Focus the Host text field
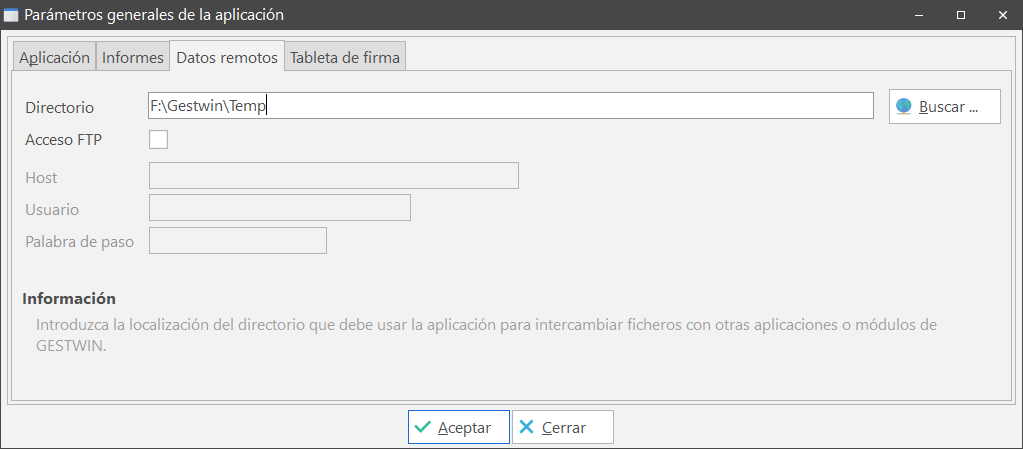The width and height of the screenshot is (1023, 449). (333, 176)
